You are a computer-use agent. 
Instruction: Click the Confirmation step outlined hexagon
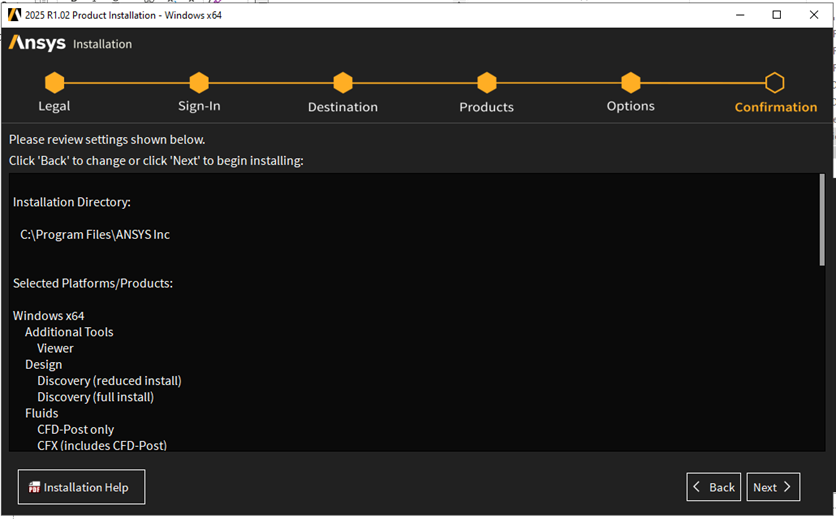[x=775, y=82]
